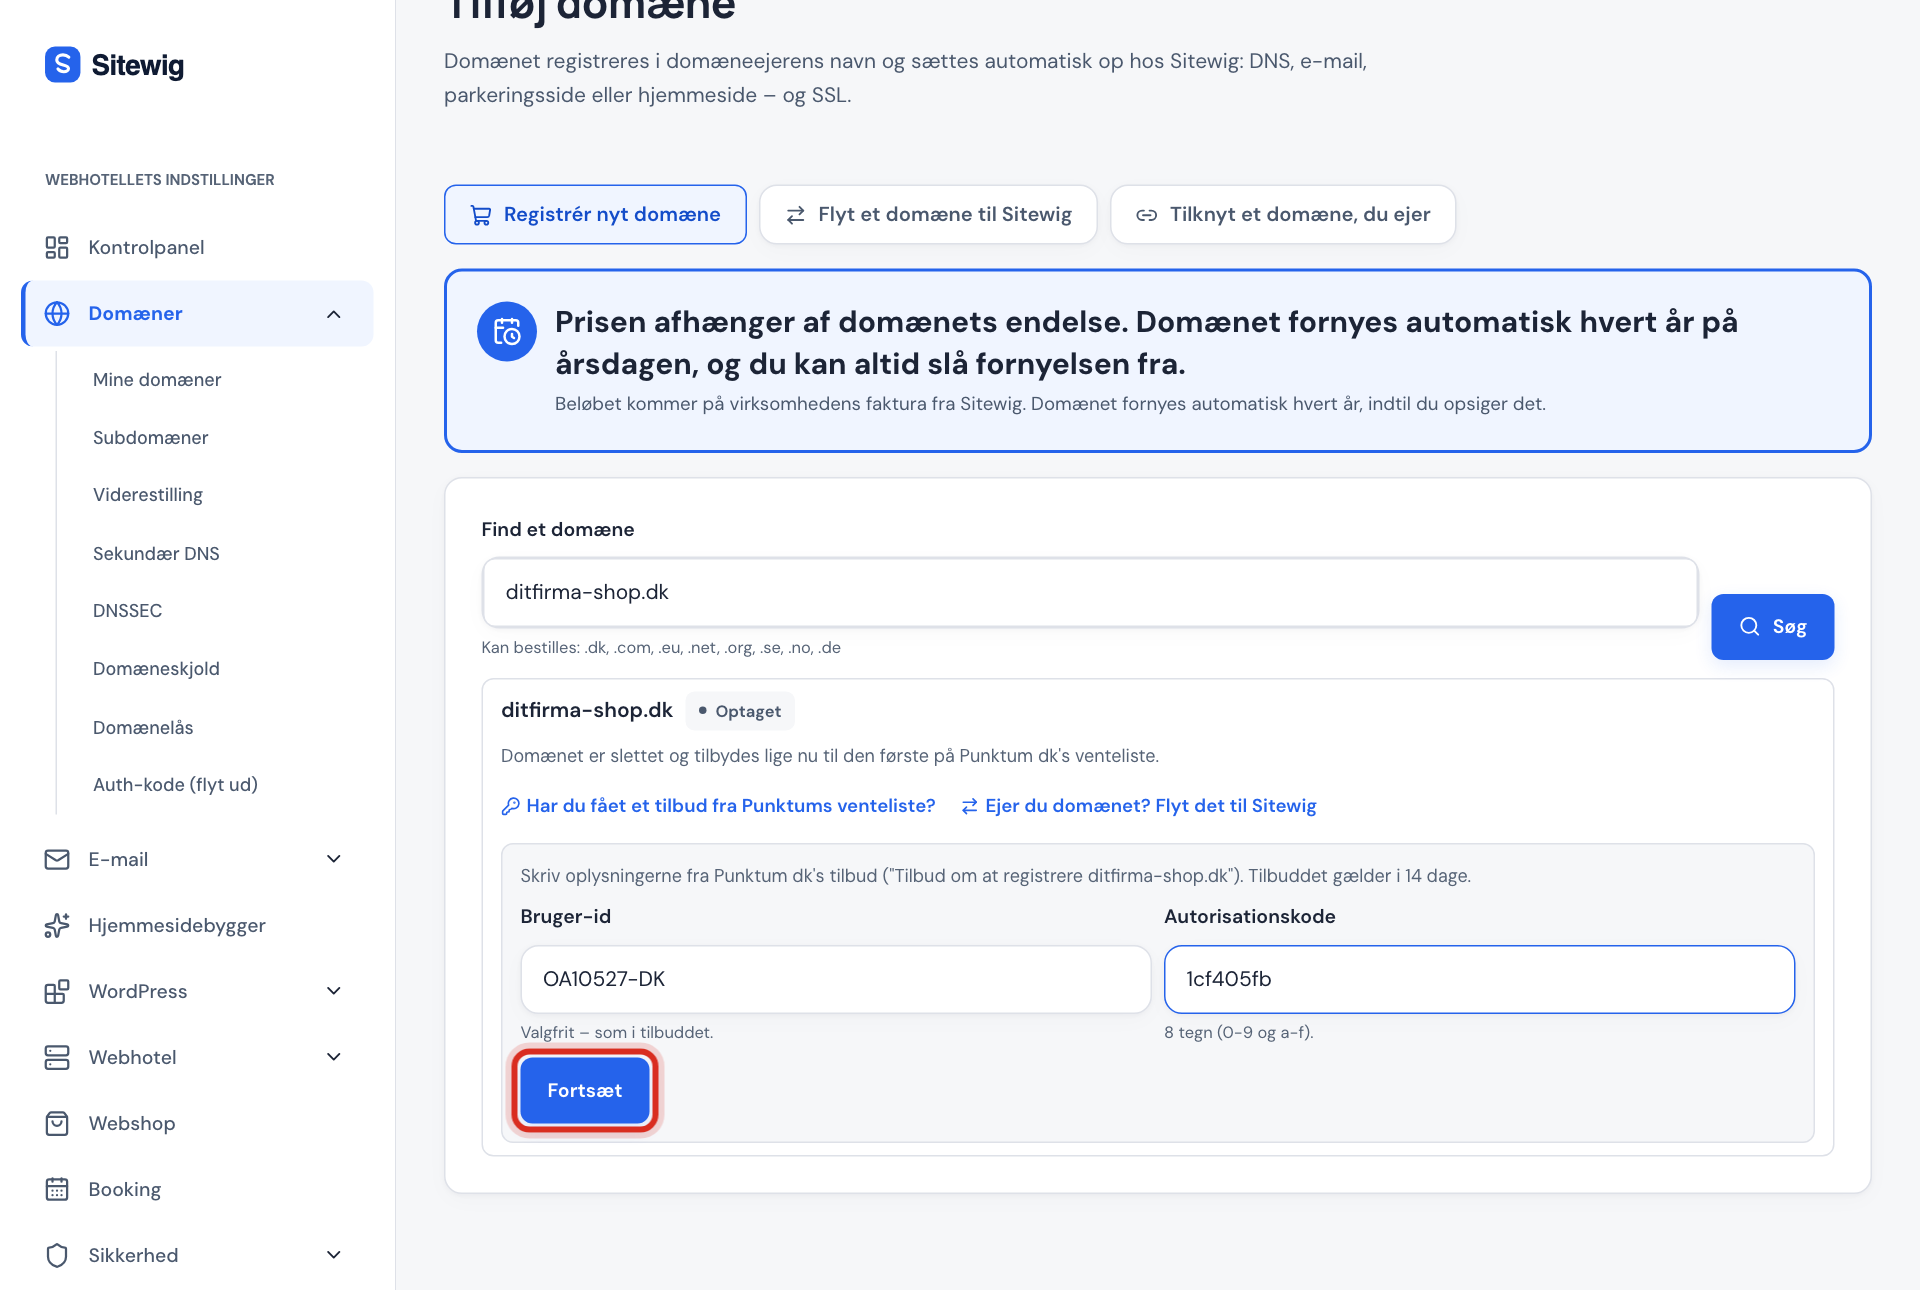Image resolution: width=1920 pixels, height=1290 pixels.
Task: Open Sekundær DNS submenu item
Action: coord(156,554)
